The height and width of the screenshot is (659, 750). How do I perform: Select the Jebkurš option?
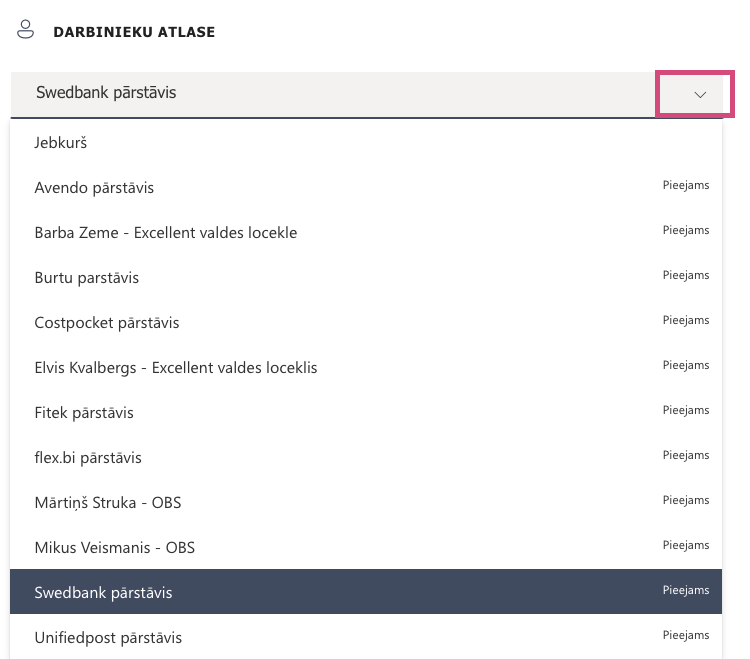pyautogui.click(x=61, y=143)
